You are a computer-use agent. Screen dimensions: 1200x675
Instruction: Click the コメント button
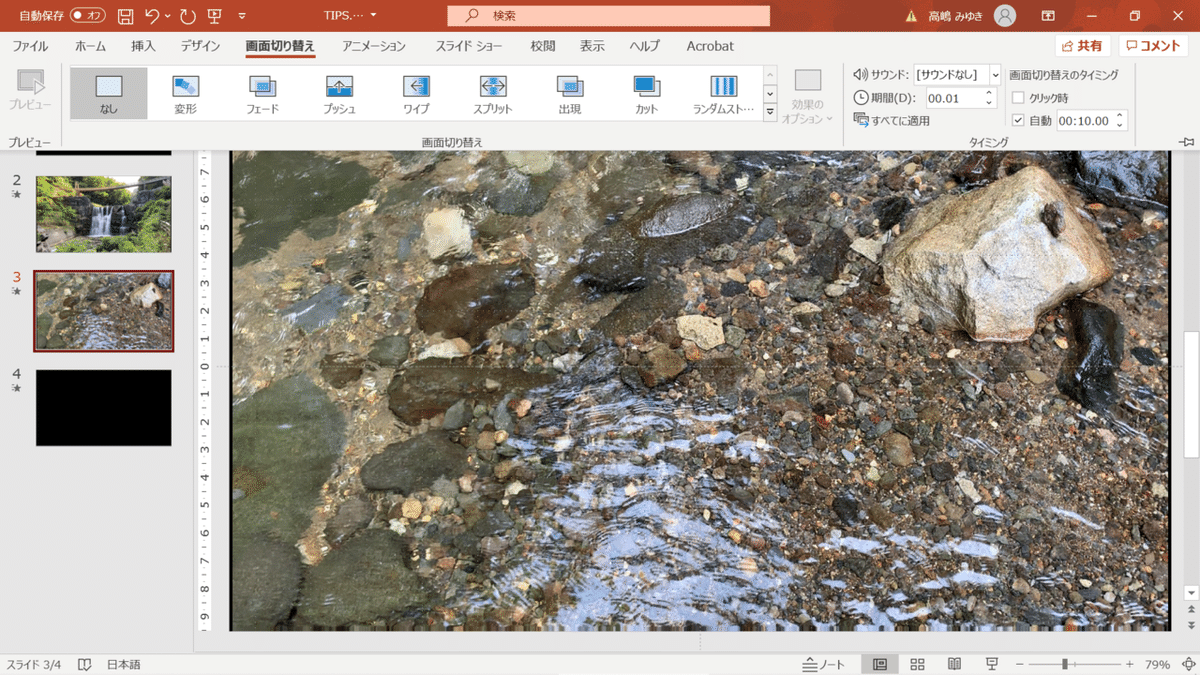coord(1153,46)
